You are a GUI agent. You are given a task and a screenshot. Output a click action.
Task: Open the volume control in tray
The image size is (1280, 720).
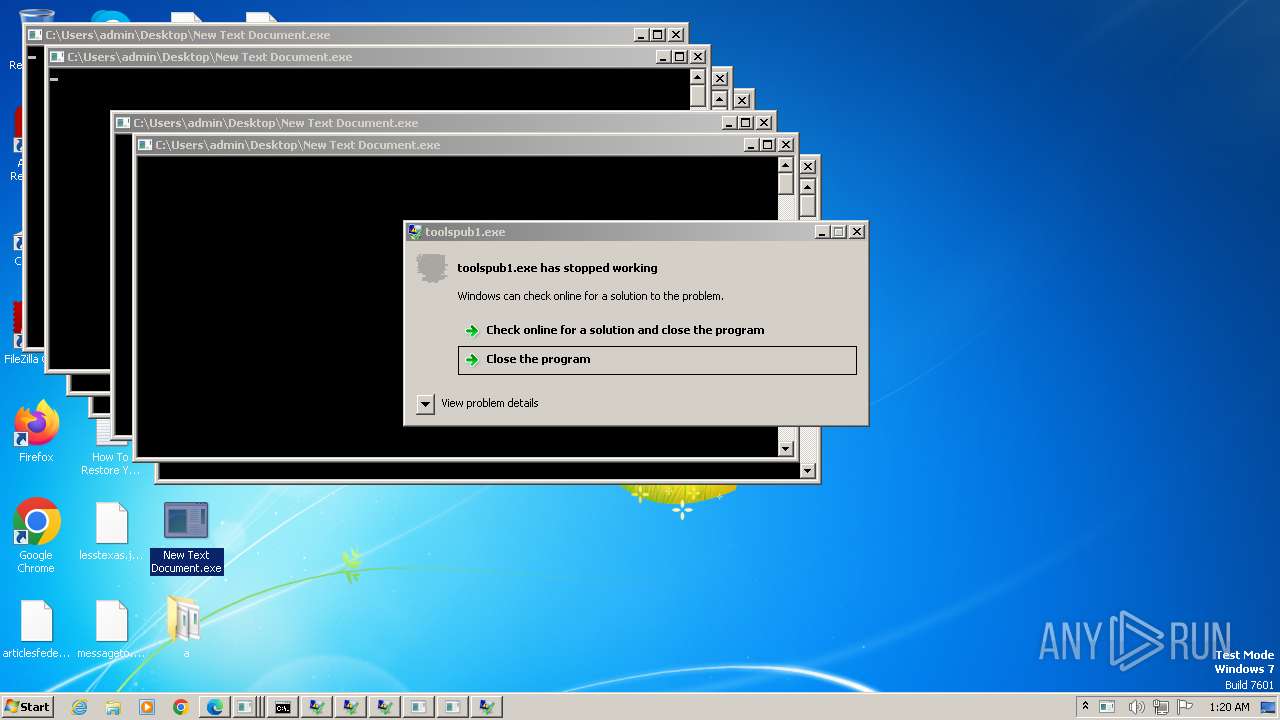[x=1137, y=707]
